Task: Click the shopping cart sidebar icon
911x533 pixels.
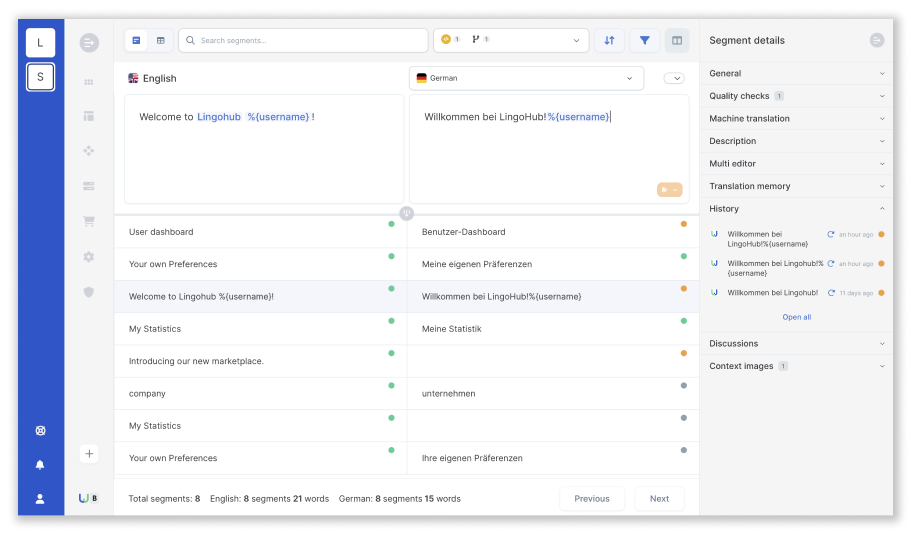Action: (89, 221)
